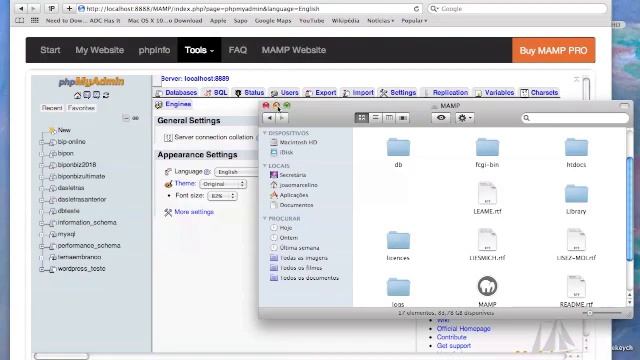
Task: Click the Google search field in Safari
Action: tap(518, 9)
